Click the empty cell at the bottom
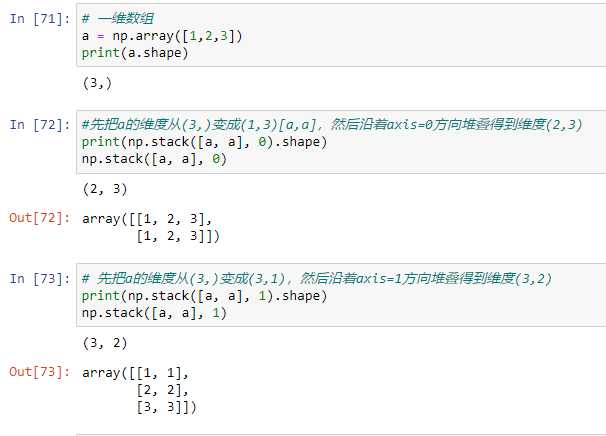 click(x=340, y=434)
